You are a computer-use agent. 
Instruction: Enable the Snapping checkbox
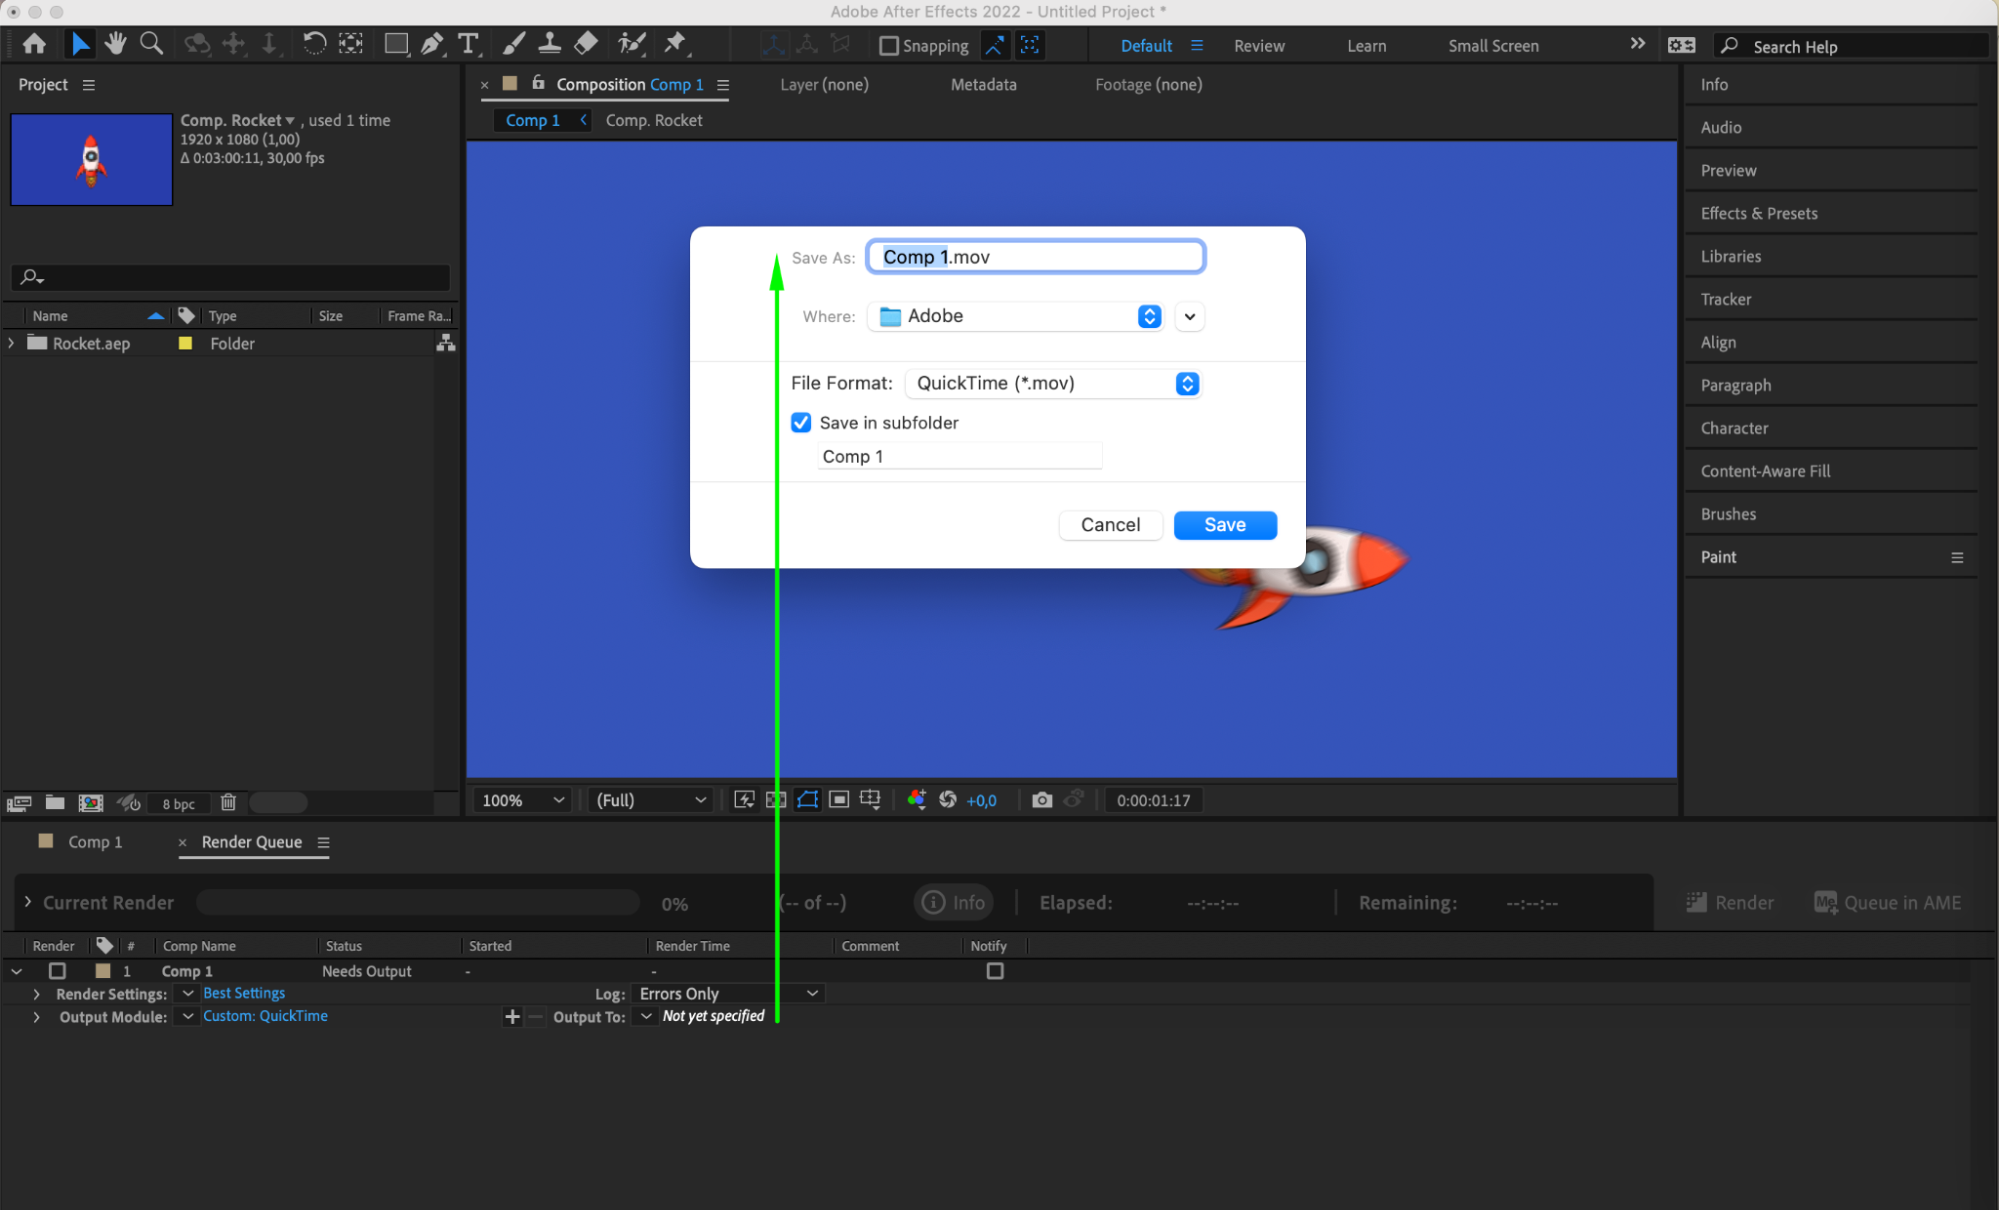[888, 46]
